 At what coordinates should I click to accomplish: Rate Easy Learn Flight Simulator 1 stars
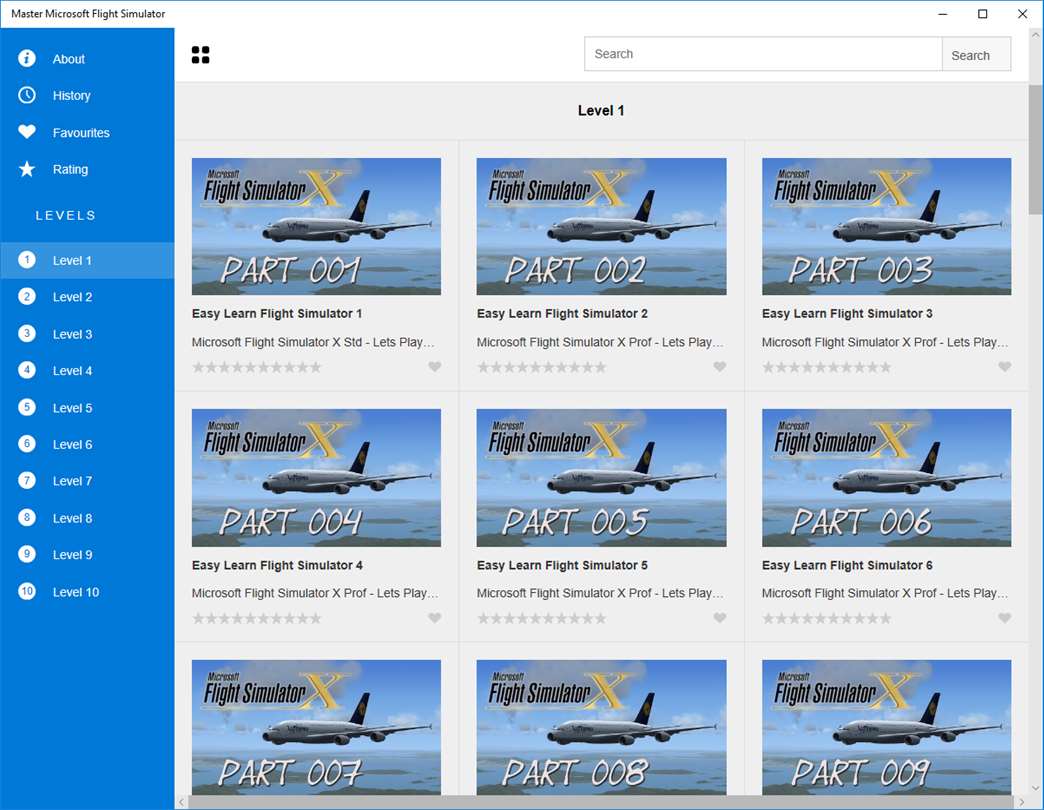coord(257,367)
